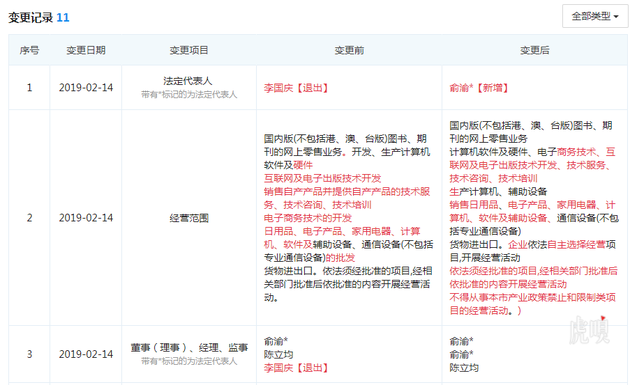Image resolution: width=630 pixels, height=385 pixels.
Task: Click 李国庆【退出】 in row one
Action: [296, 88]
